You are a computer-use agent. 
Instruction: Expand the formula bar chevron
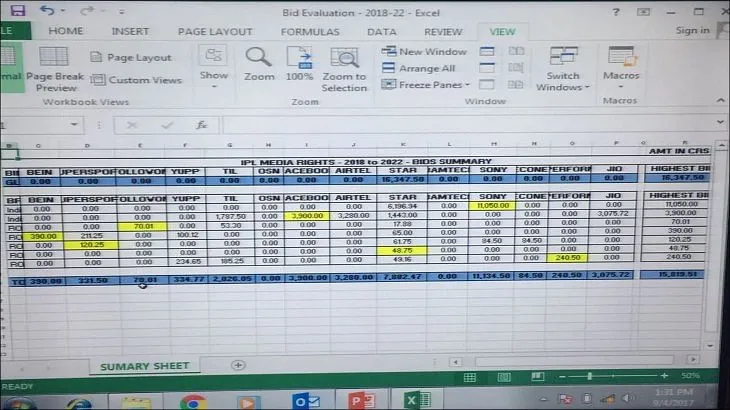click(x=720, y=122)
